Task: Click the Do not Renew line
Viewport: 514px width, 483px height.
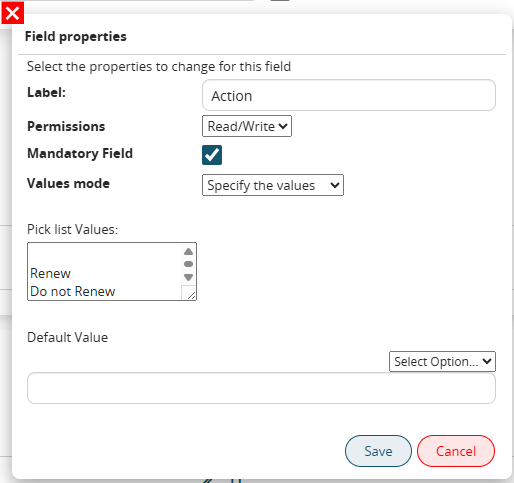Action: (73, 291)
